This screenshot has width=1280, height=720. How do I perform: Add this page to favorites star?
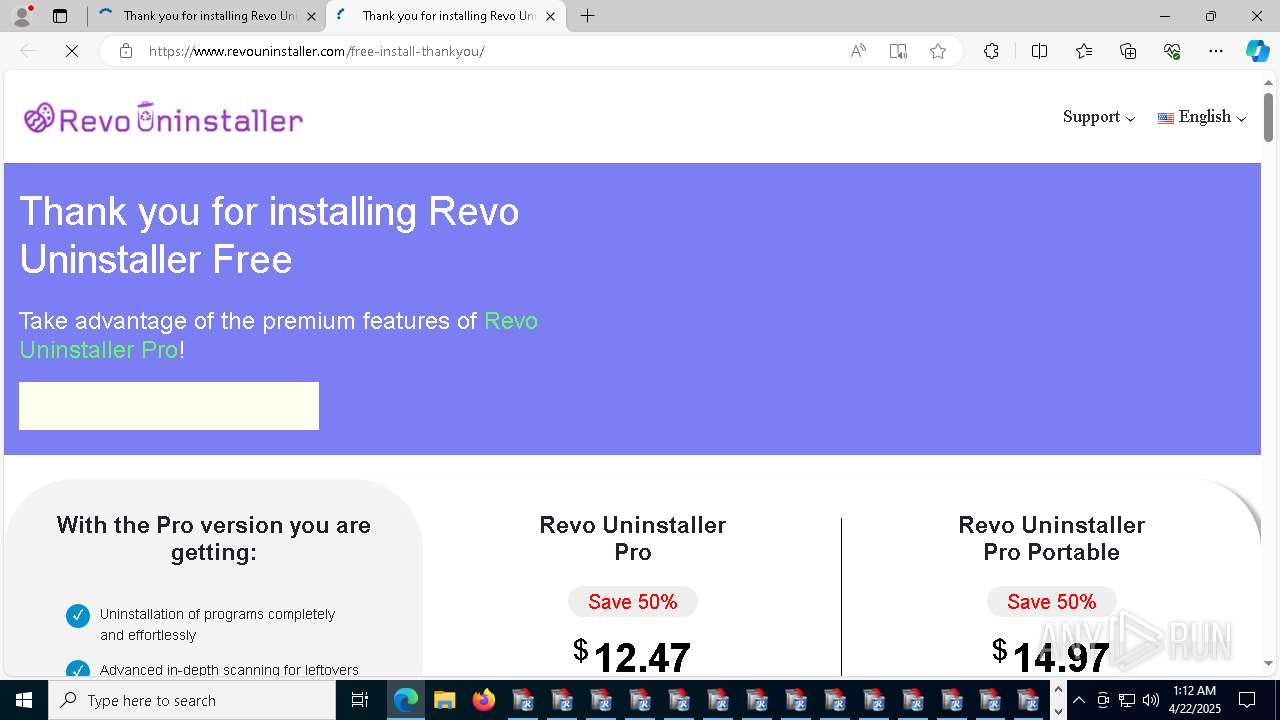[x=938, y=51]
